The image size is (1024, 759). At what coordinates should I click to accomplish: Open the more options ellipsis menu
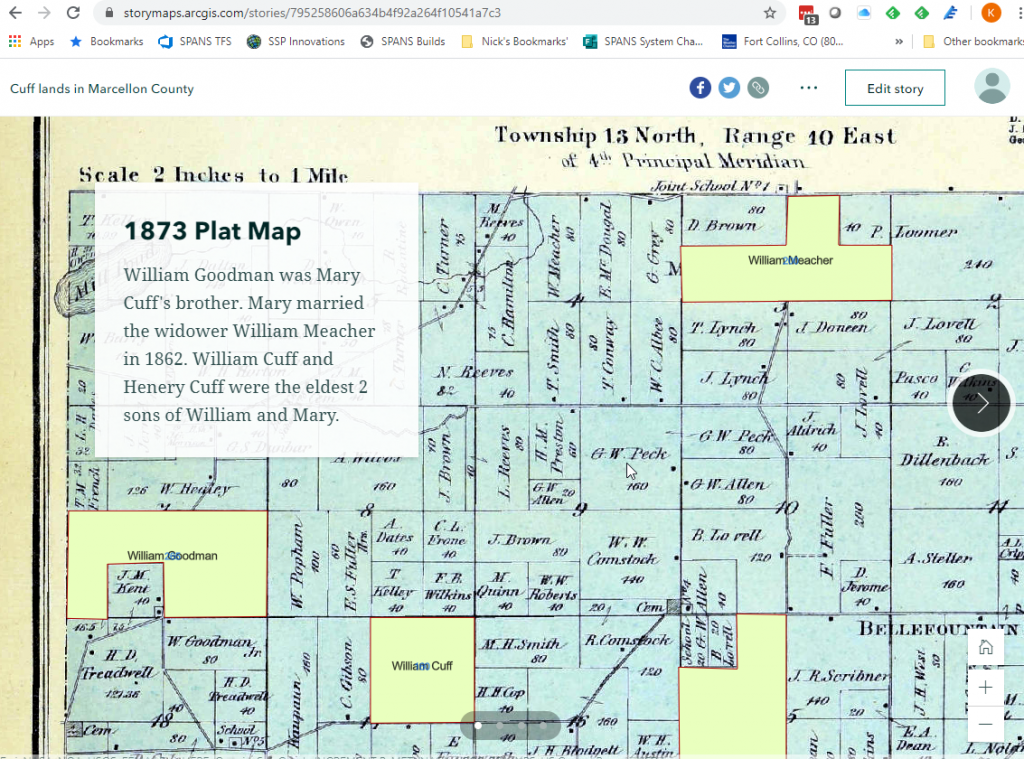pyautogui.click(x=808, y=87)
